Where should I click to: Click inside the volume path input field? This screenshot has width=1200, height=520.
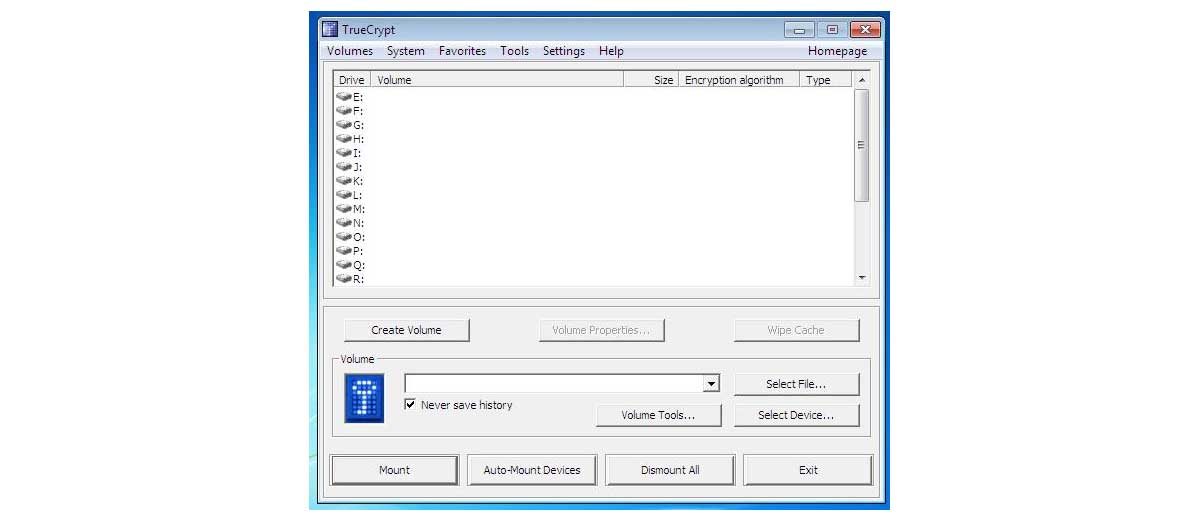click(553, 384)
